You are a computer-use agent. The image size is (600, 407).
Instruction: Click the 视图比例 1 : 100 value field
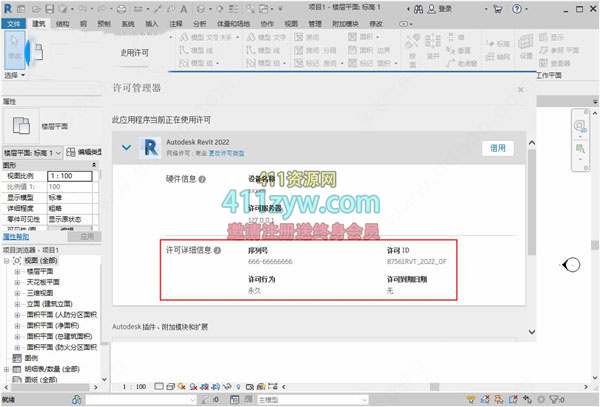pos(72,175)
